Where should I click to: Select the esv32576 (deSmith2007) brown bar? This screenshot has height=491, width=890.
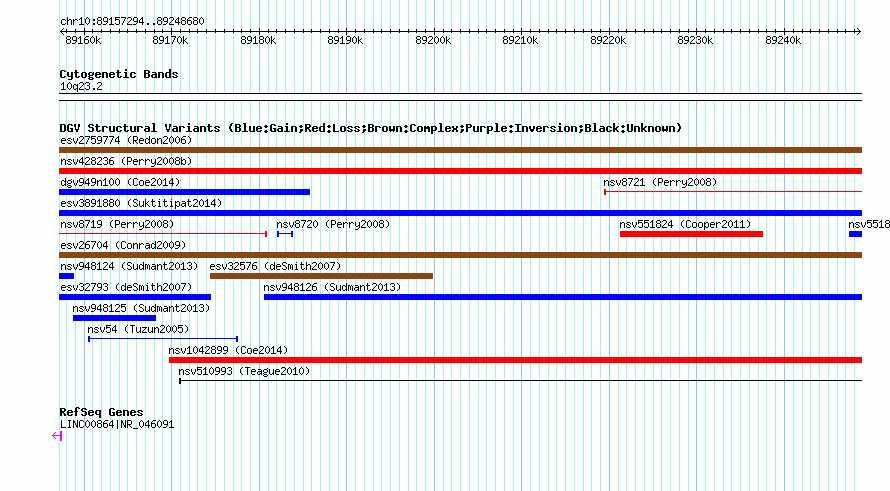pos(321,276)
